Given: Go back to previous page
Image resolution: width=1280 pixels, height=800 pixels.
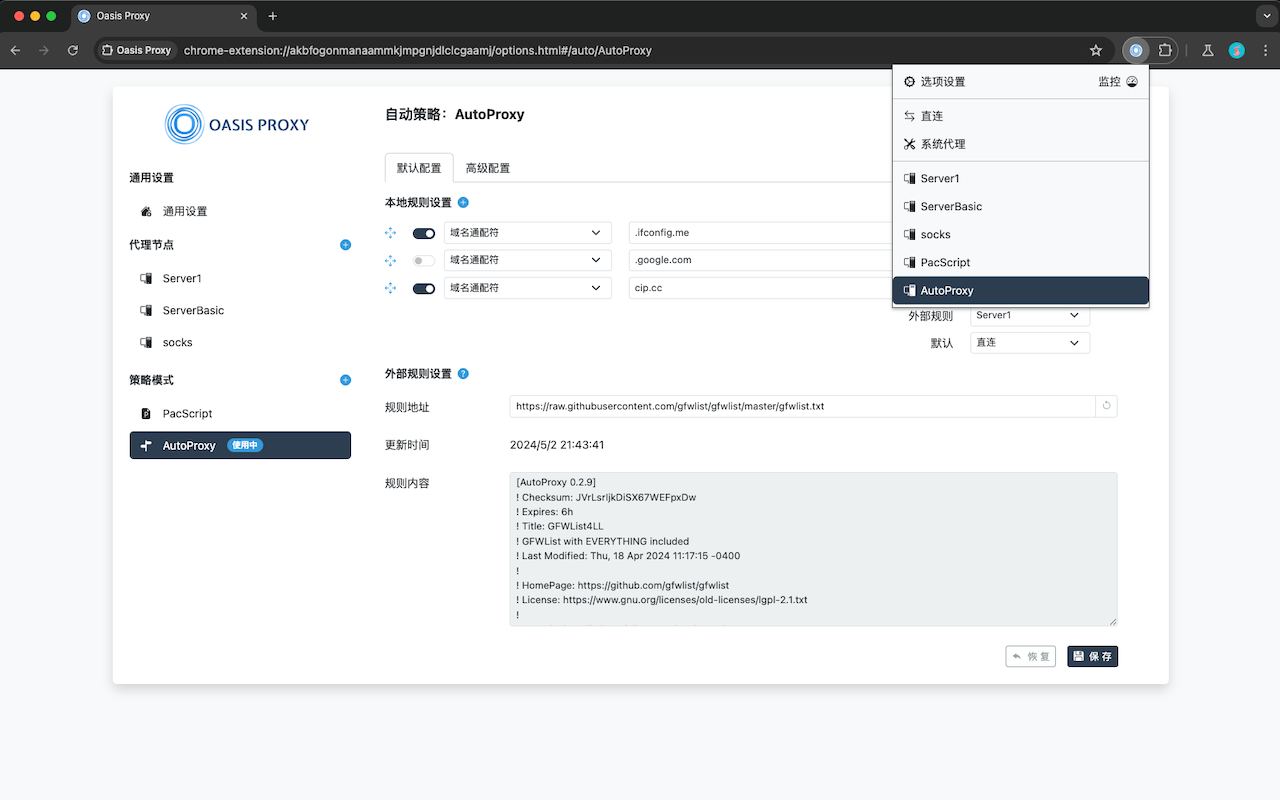Looking at the screenshot, I should [x=16, y=50].
